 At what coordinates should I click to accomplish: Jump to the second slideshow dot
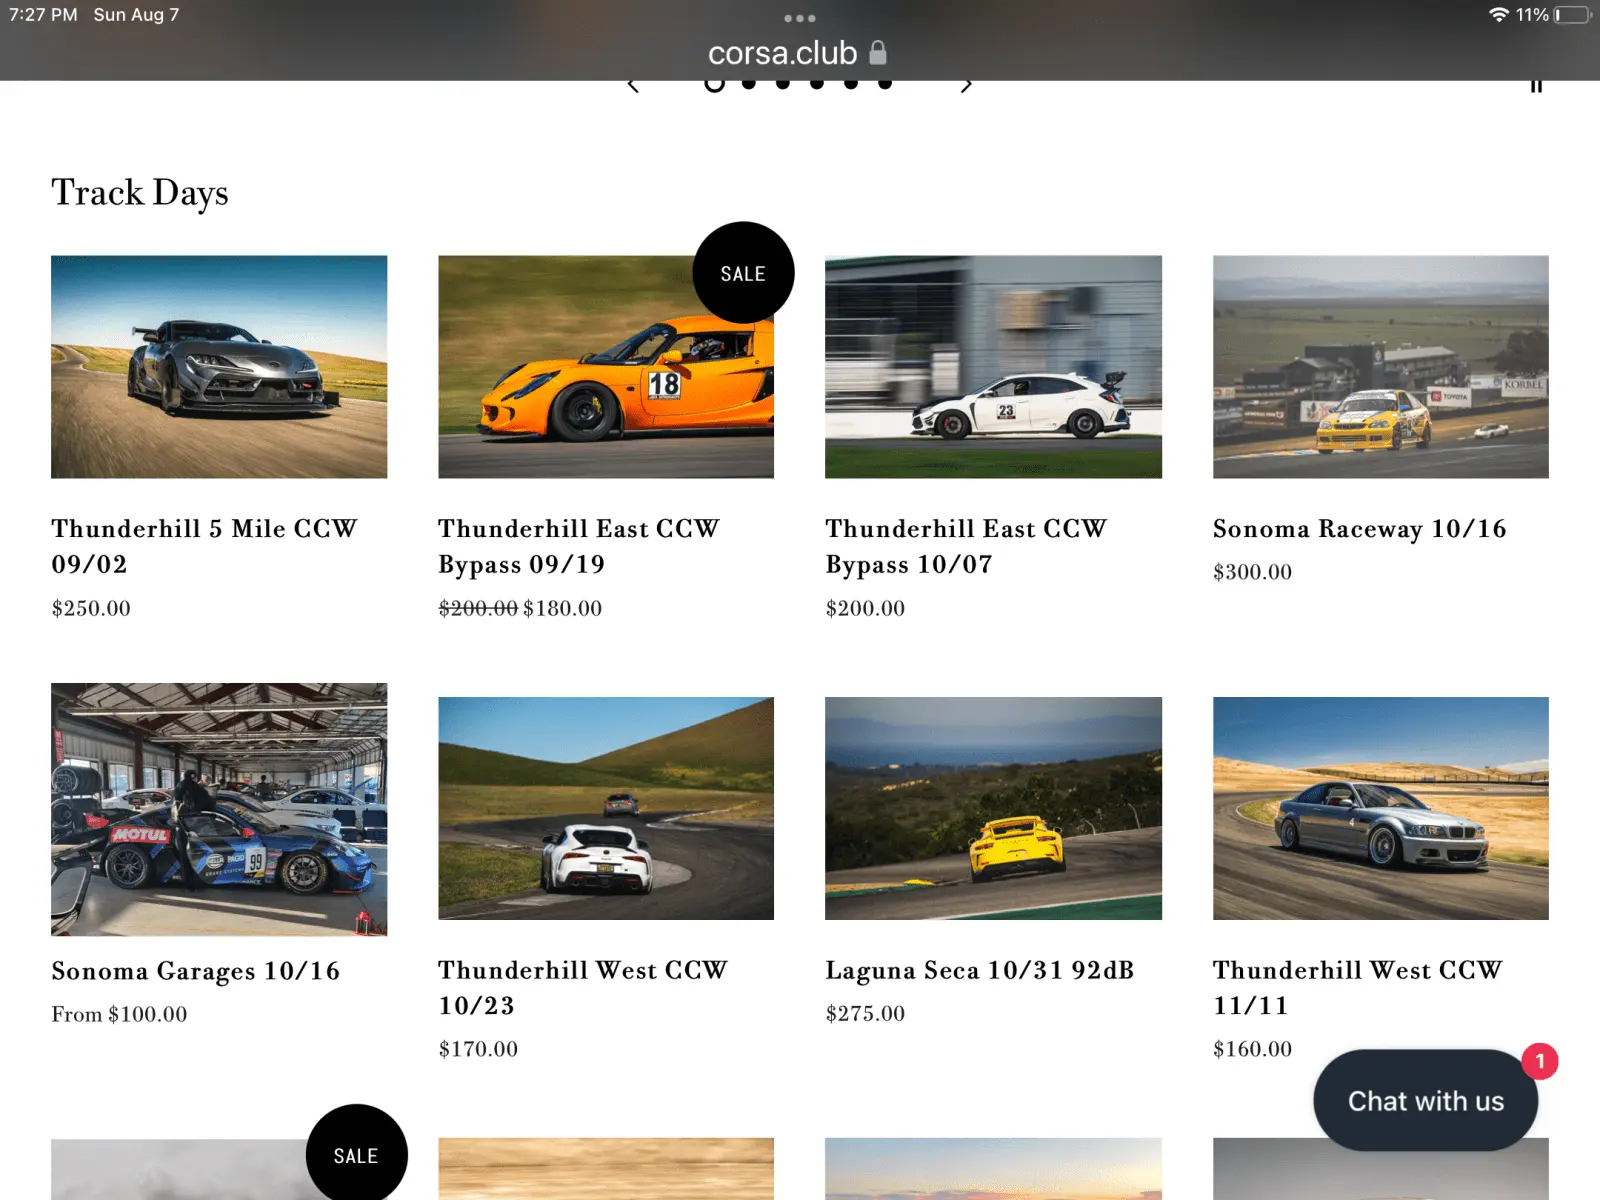(x=749, y=84)
